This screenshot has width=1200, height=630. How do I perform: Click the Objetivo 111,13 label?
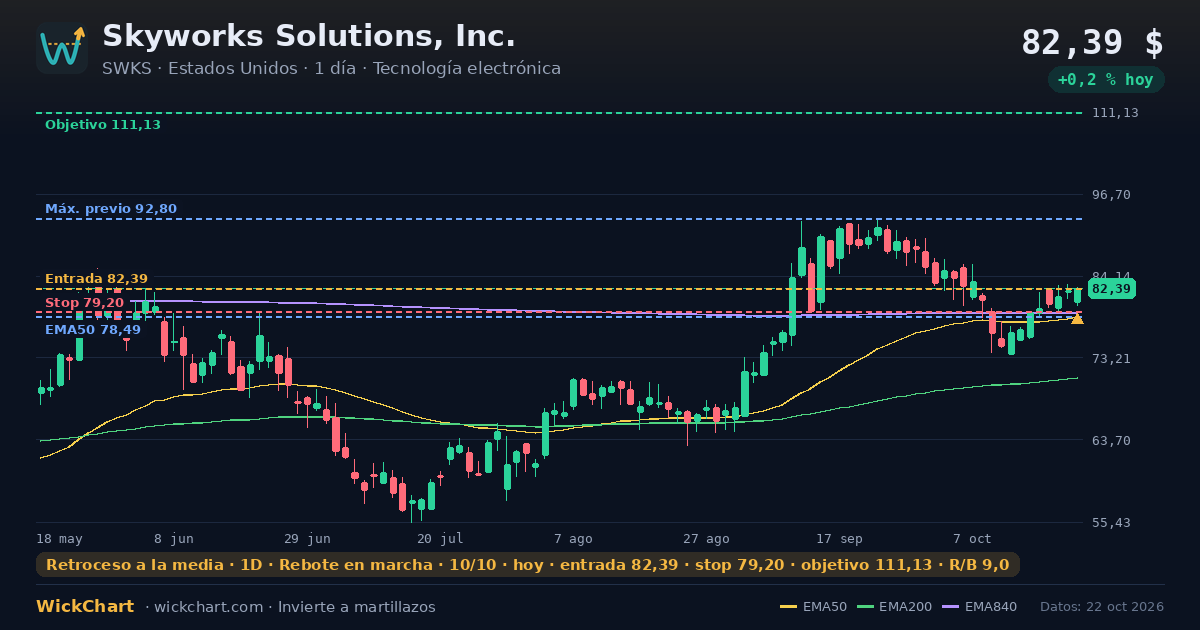[102, 124]
